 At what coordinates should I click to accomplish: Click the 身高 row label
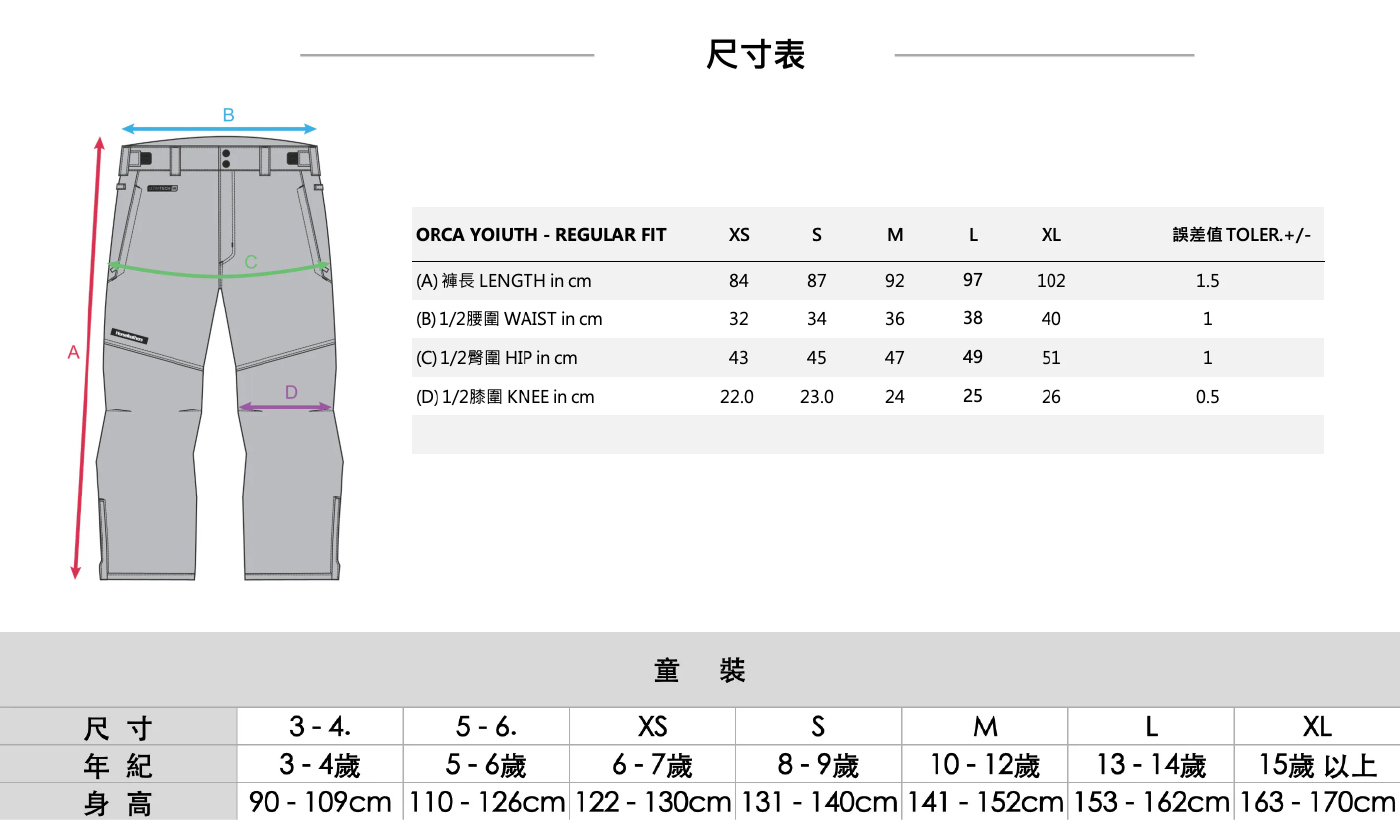click(x=118, y=803)
